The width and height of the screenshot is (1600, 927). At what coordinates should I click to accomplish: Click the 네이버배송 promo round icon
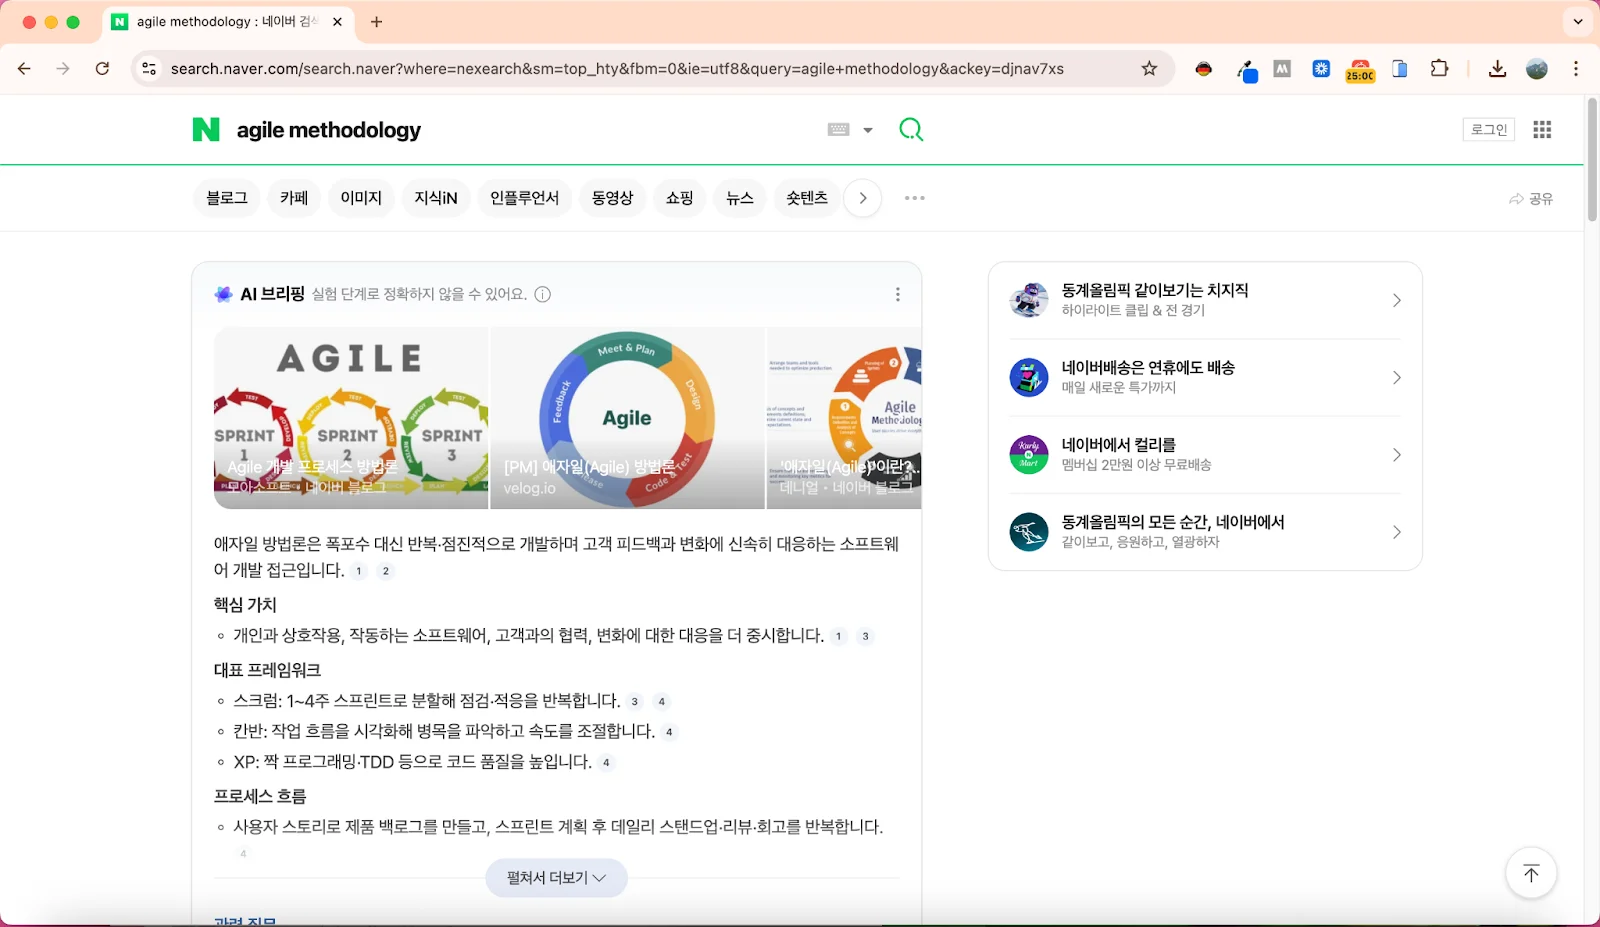[x=1029, y=377]
